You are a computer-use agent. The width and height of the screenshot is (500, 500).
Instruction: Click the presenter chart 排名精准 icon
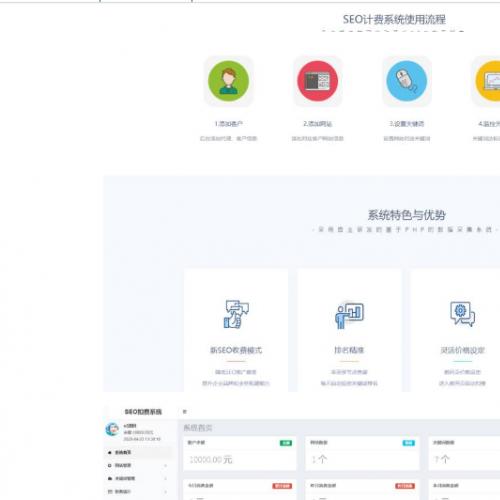pyautogui.click(x=349, y=315)
